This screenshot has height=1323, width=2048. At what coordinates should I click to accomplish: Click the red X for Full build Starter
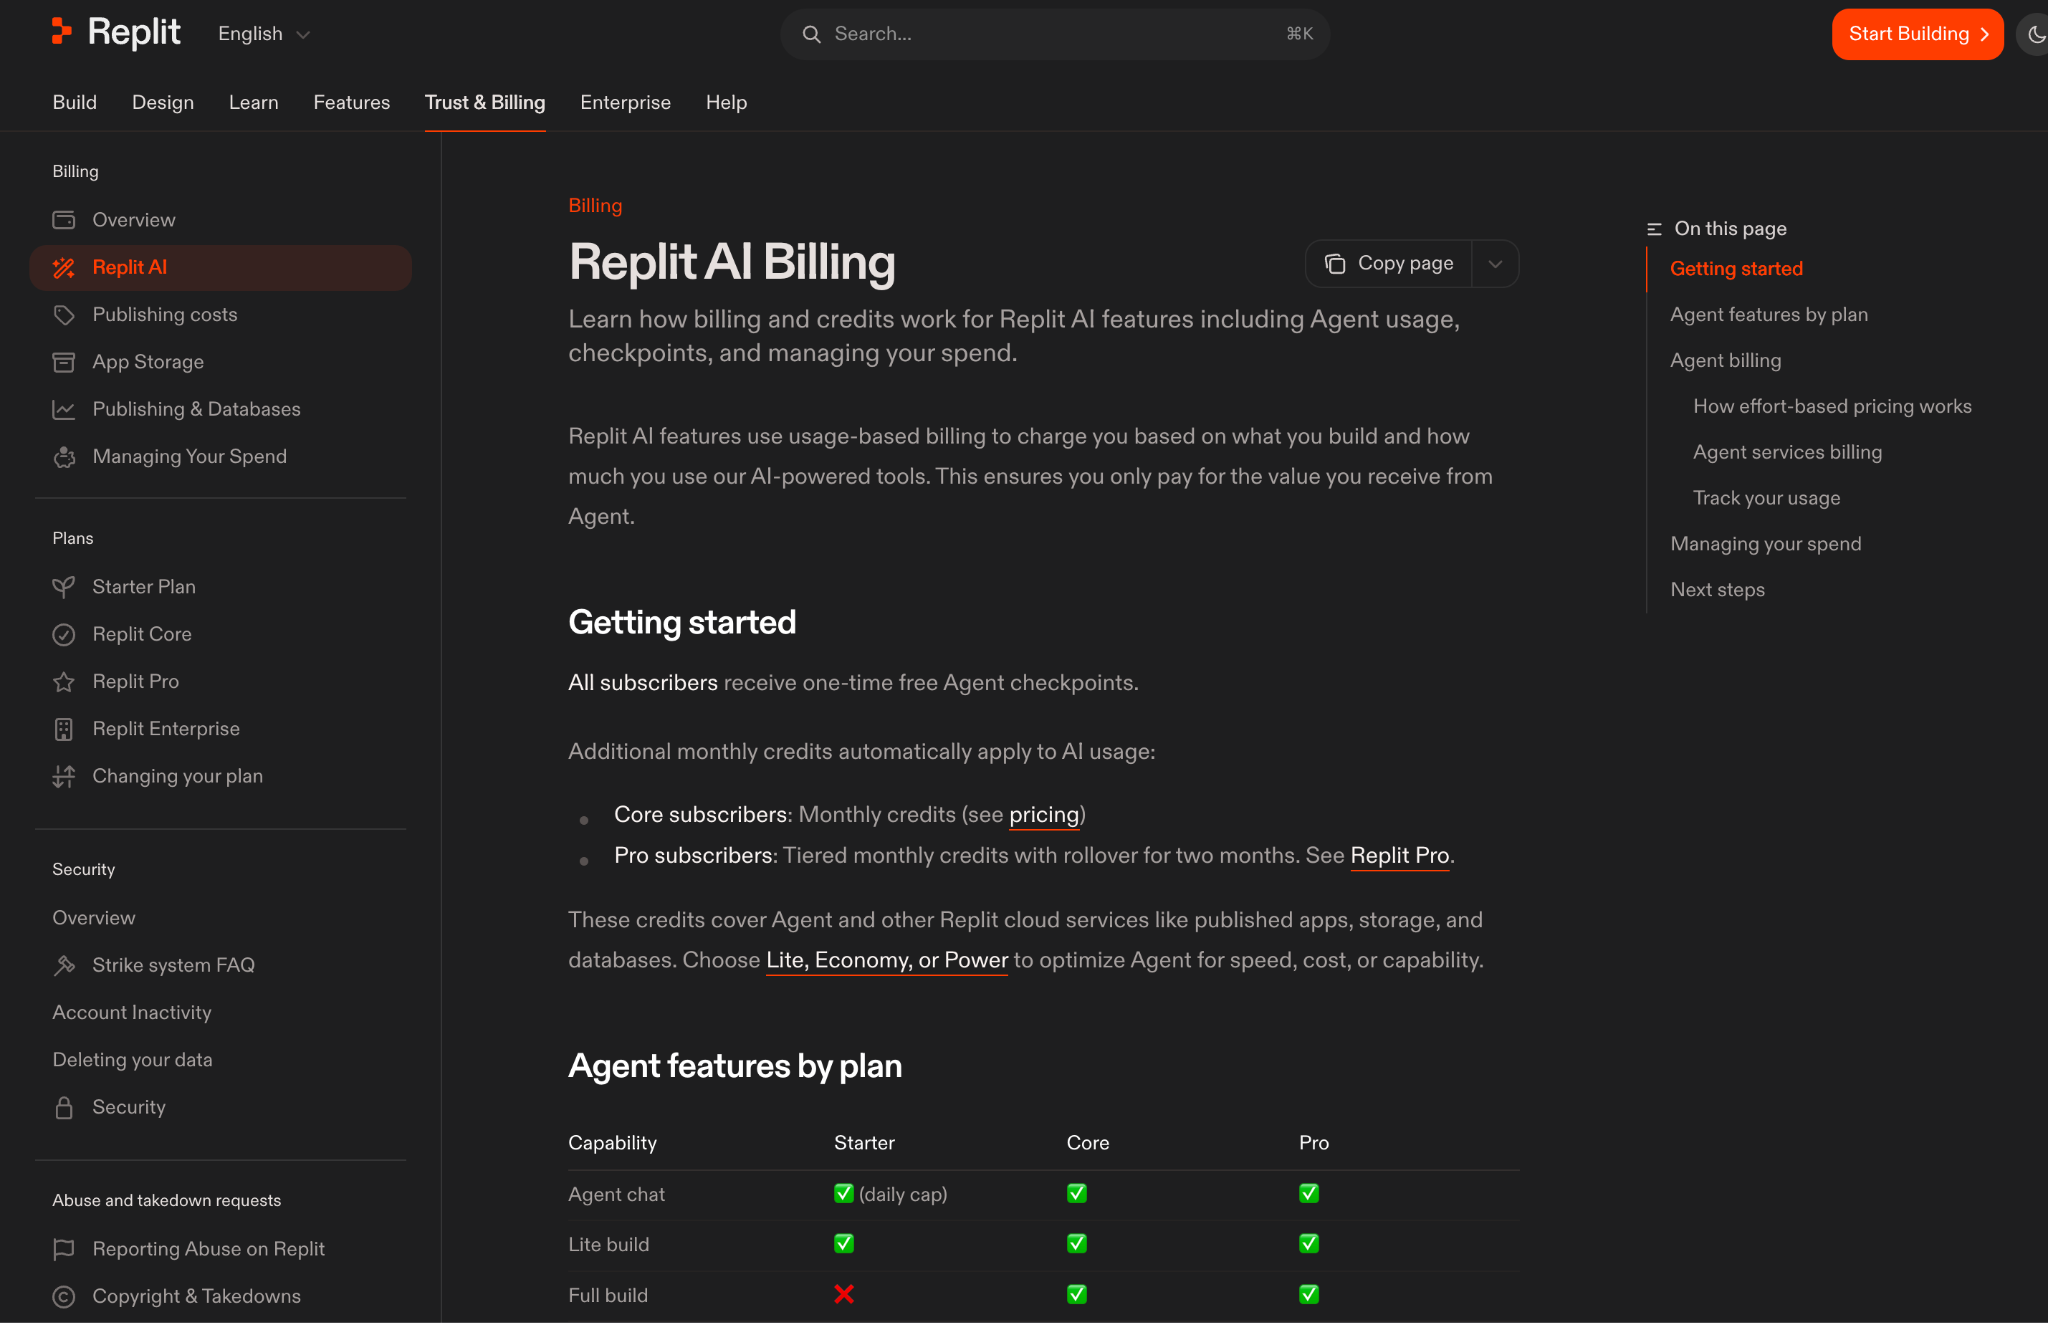(x=844, y=1295)
